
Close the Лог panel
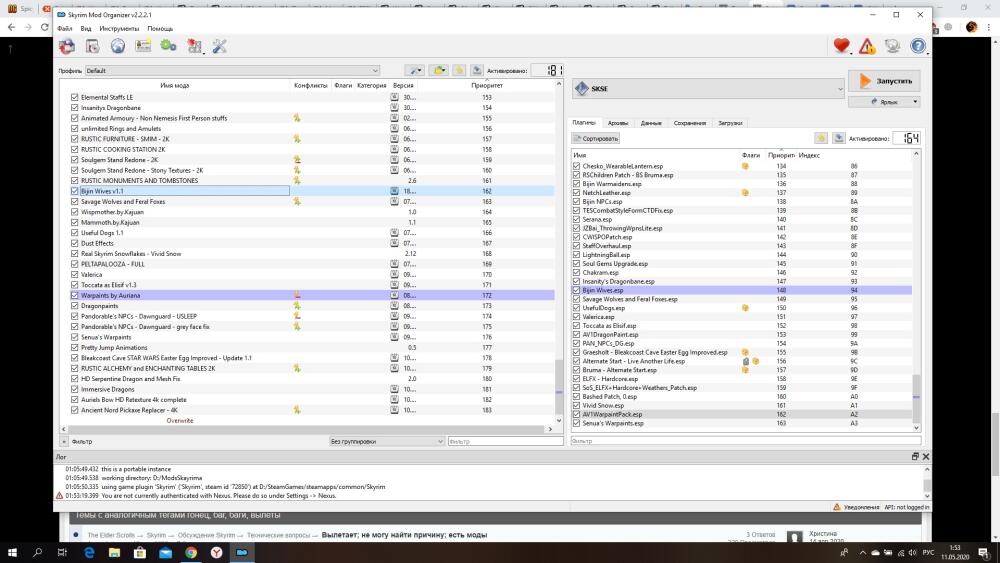coord(926,457)
